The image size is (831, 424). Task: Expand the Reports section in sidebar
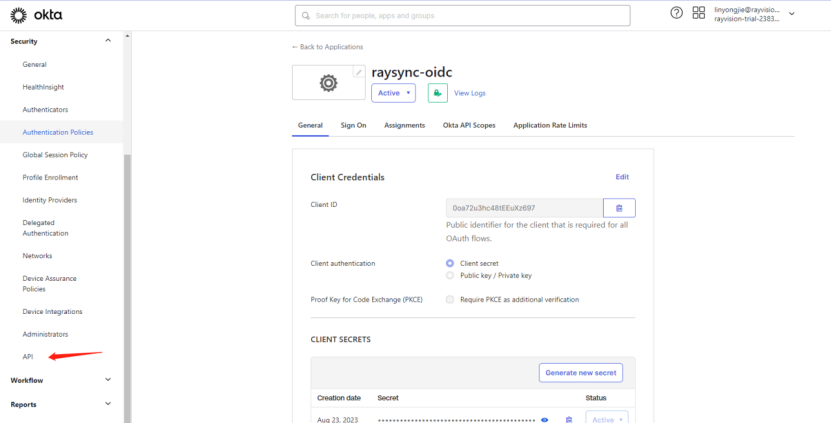(108, 404)
